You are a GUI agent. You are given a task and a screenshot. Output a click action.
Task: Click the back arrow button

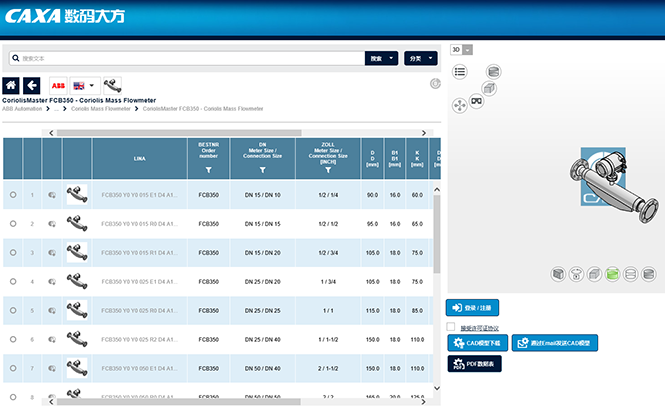coord(32,85)
